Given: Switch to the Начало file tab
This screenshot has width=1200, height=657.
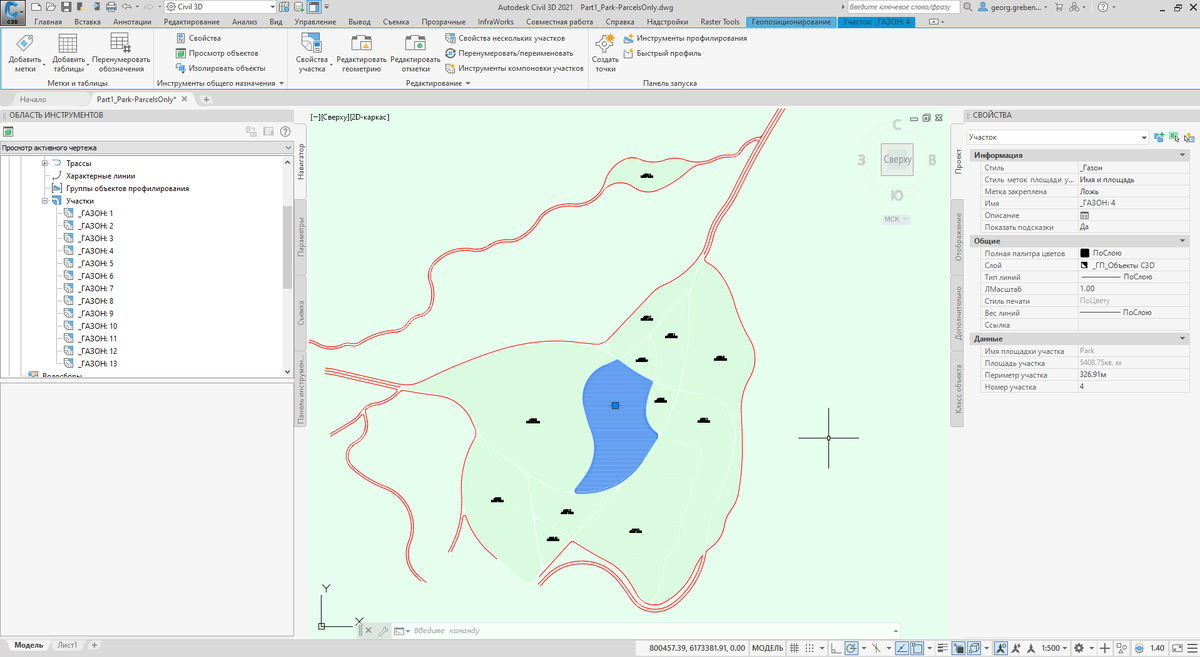Looking at the screenshot, I should click(x=33, y=99).
